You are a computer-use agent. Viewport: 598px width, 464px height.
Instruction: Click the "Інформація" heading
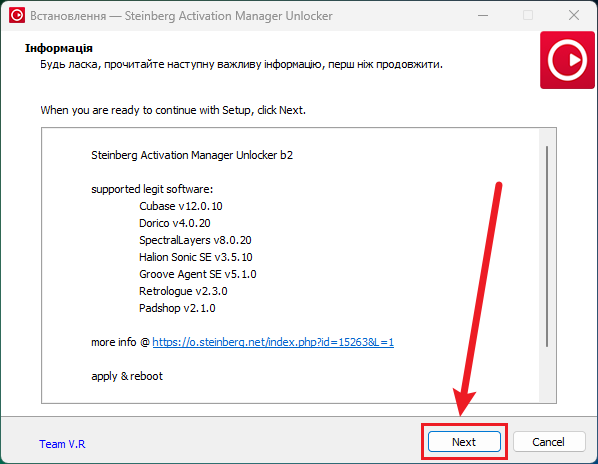pos(59,48)
